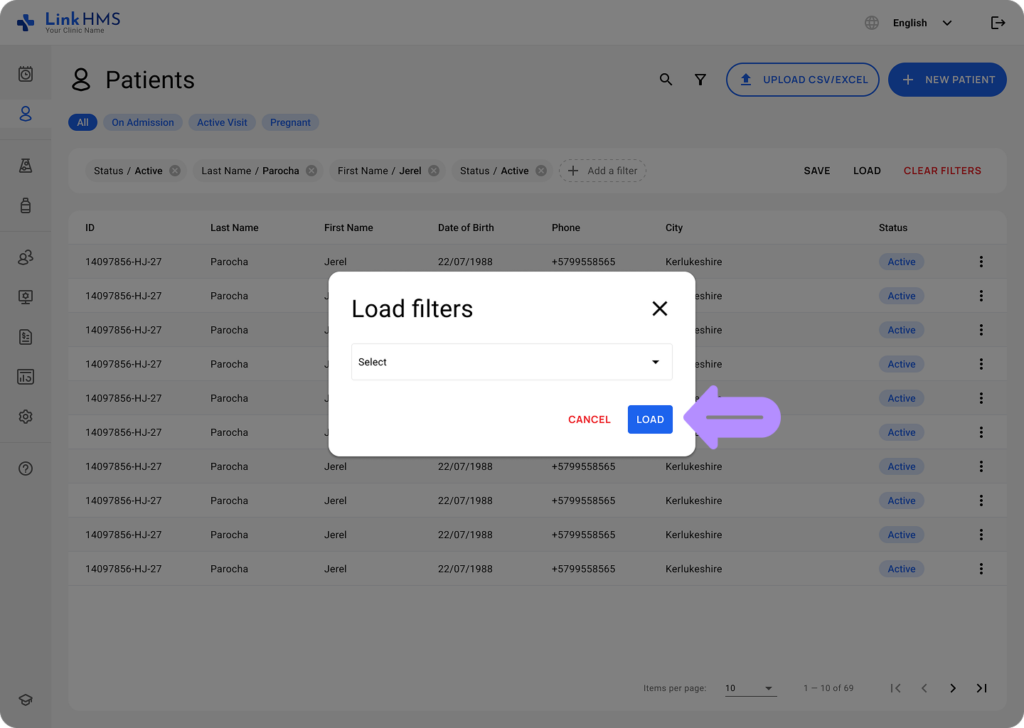Open the Select filter dropdown
The image size is (1024, 728).
(511, 362)
